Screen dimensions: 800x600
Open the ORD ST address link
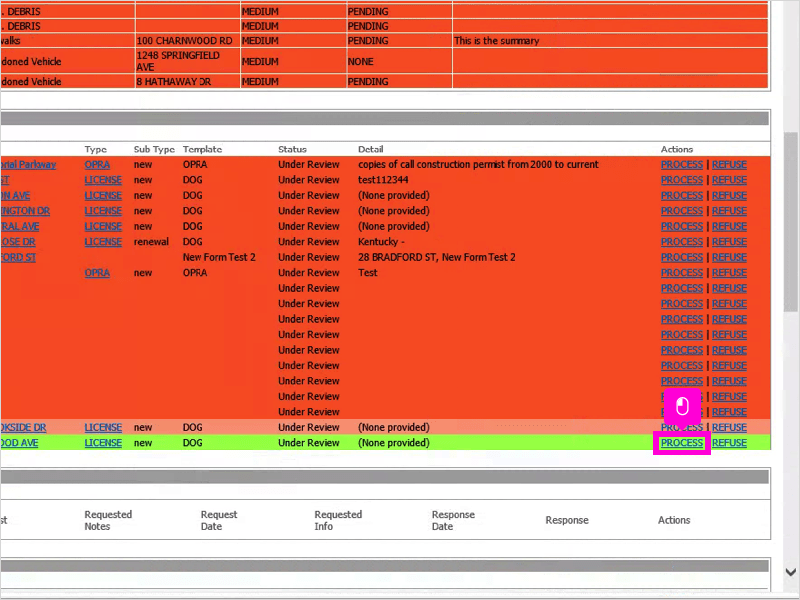(18, 257)
